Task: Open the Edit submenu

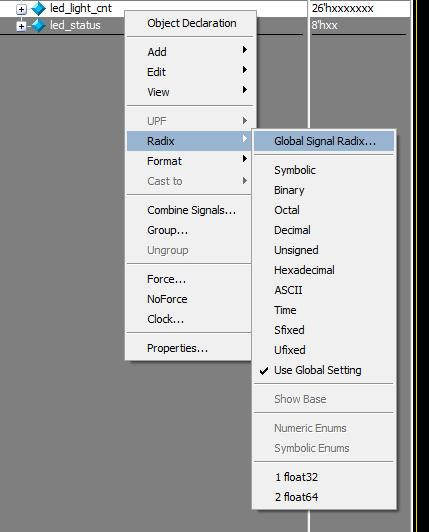Action: (191, 72)
